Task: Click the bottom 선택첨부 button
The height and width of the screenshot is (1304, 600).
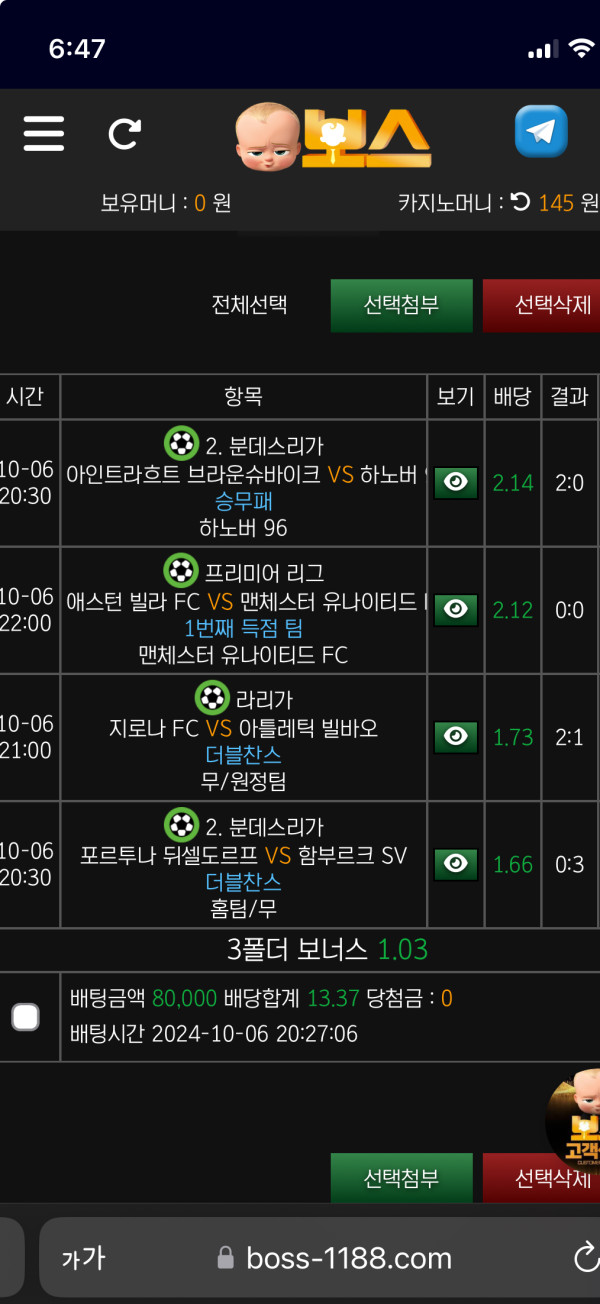Action: (401, 1178)
